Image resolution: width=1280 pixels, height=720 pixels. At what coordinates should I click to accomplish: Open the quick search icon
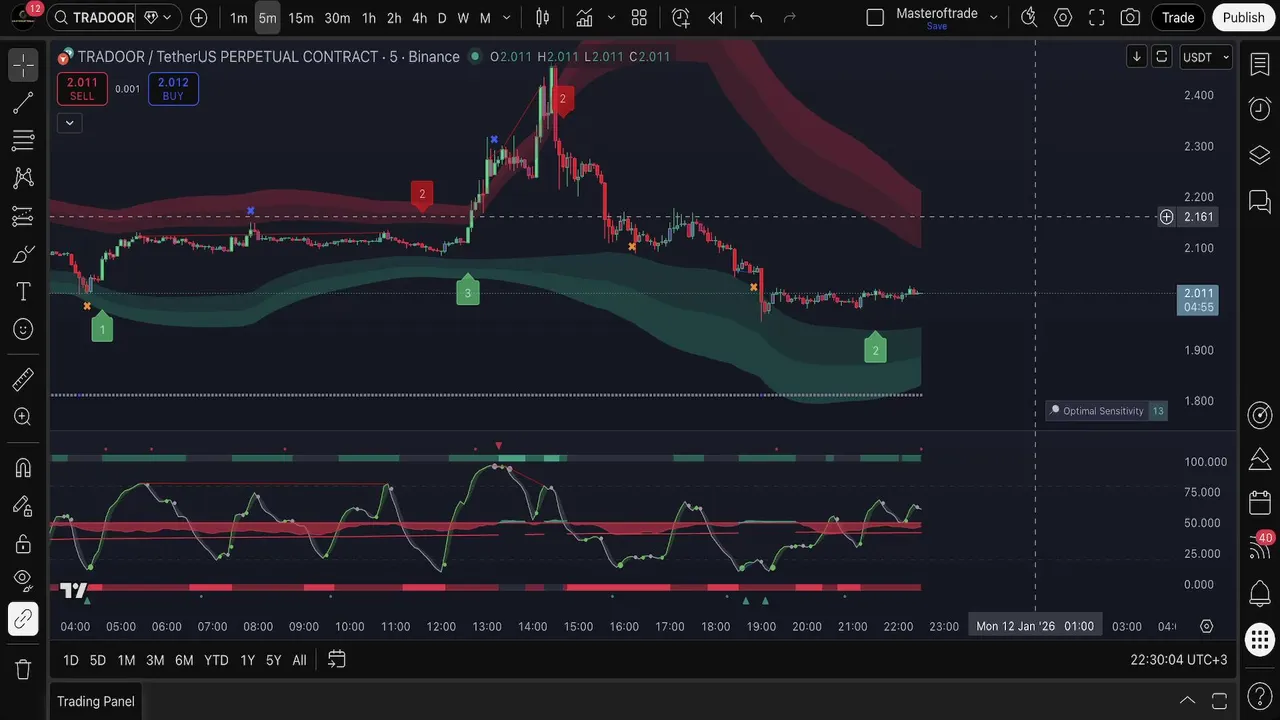point(1029,17)
